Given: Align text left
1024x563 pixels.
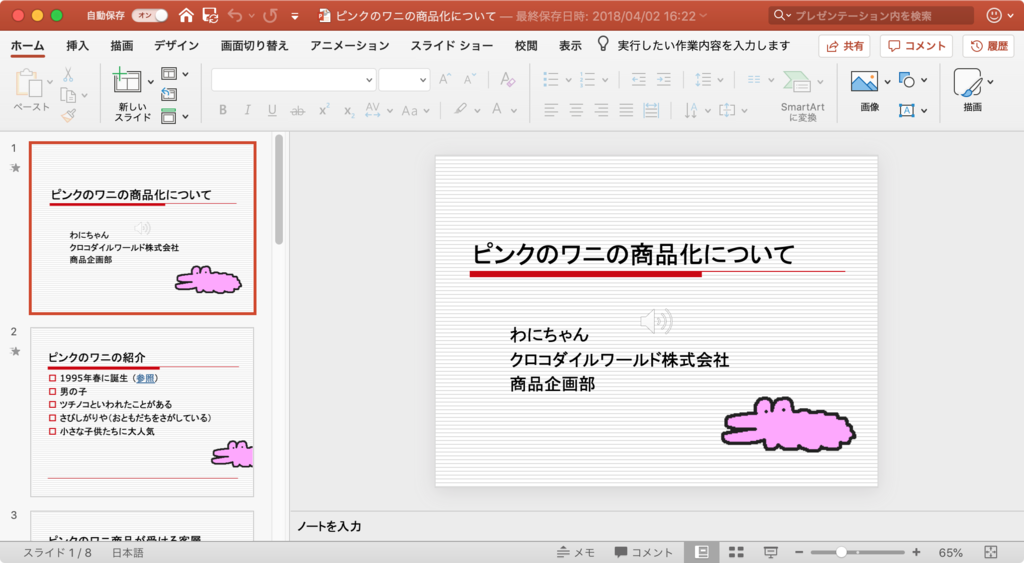Looking at the screenshot, I should tap(551, 110).
